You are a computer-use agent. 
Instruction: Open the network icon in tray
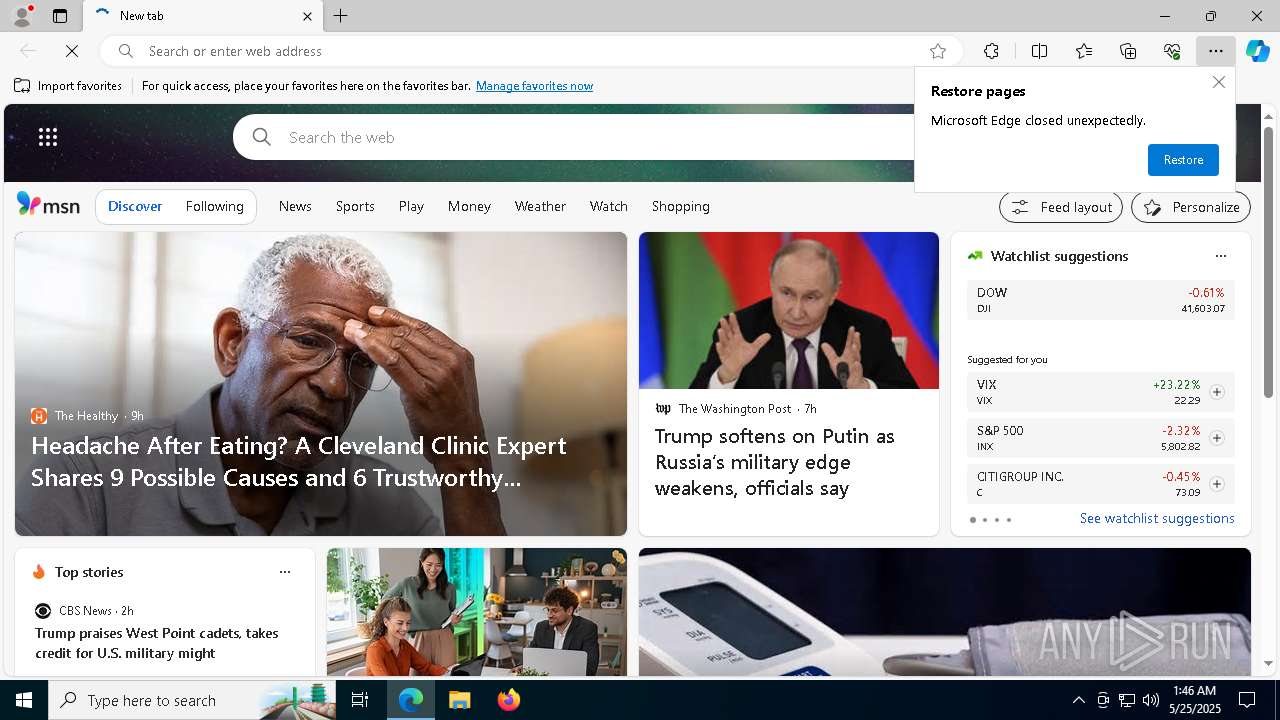[x=1127, y=700]
